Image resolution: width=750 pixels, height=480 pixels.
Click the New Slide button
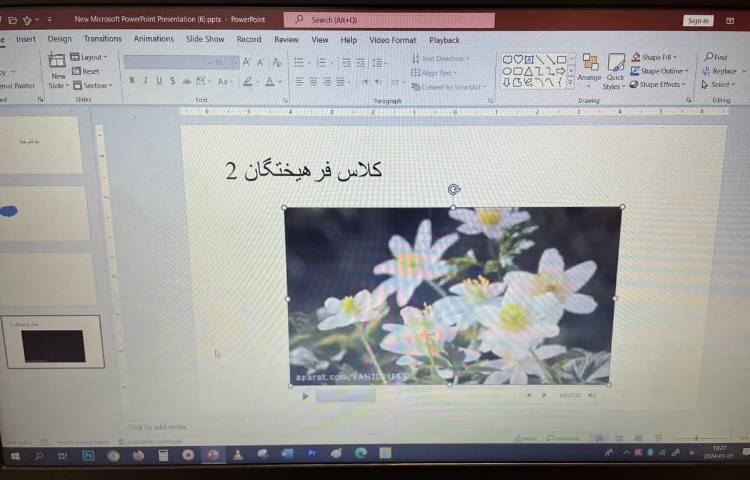click(x=58, y=71)
